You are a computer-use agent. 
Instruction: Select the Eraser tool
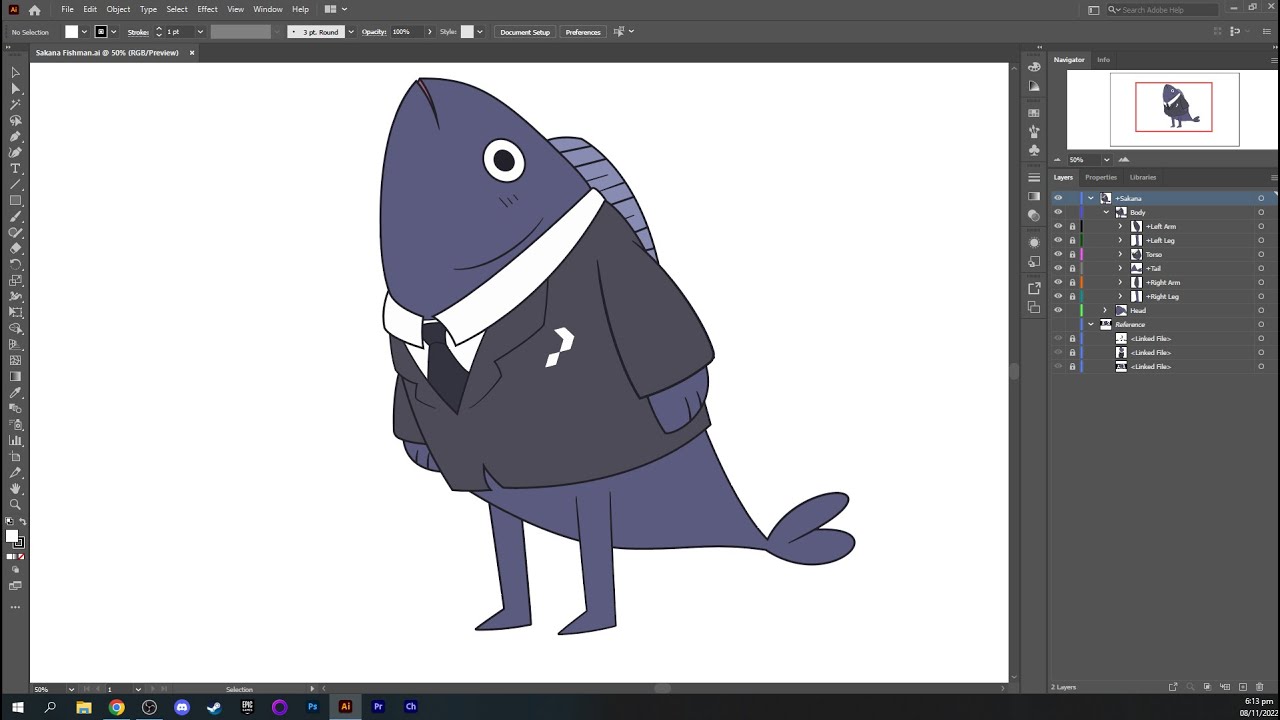coord(15,248)
